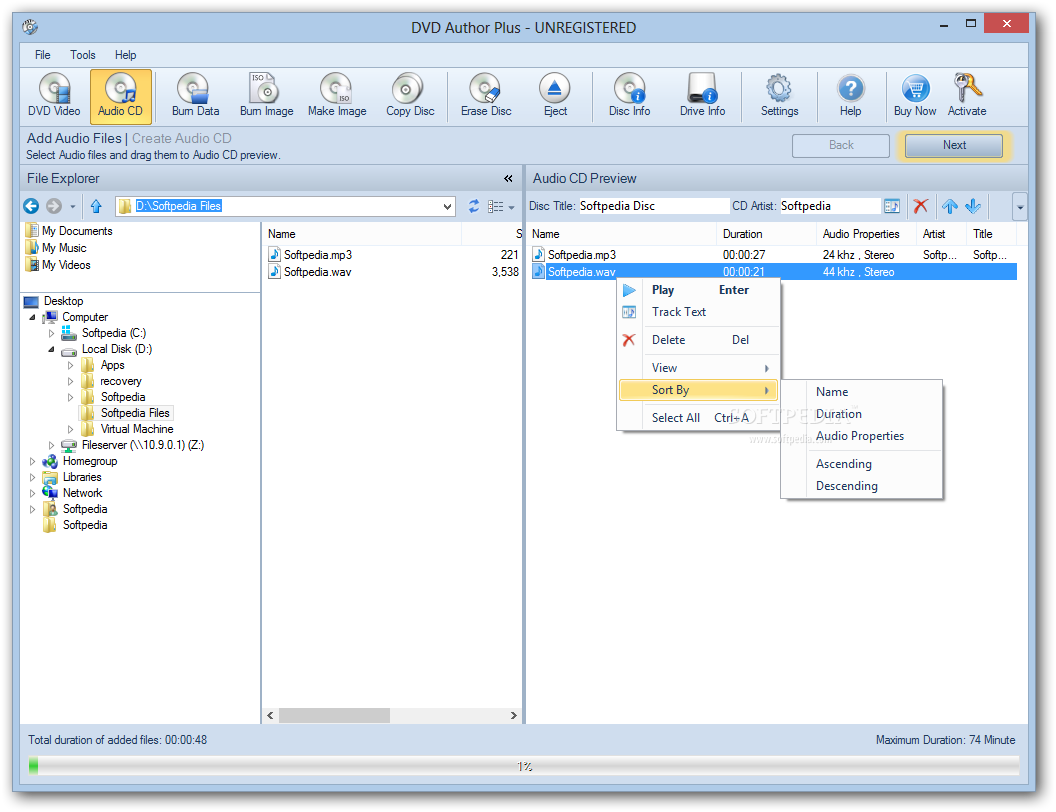Screen dimensions: 1056x812
Task: Click the Activate keys icon
Action: point(966,96)
